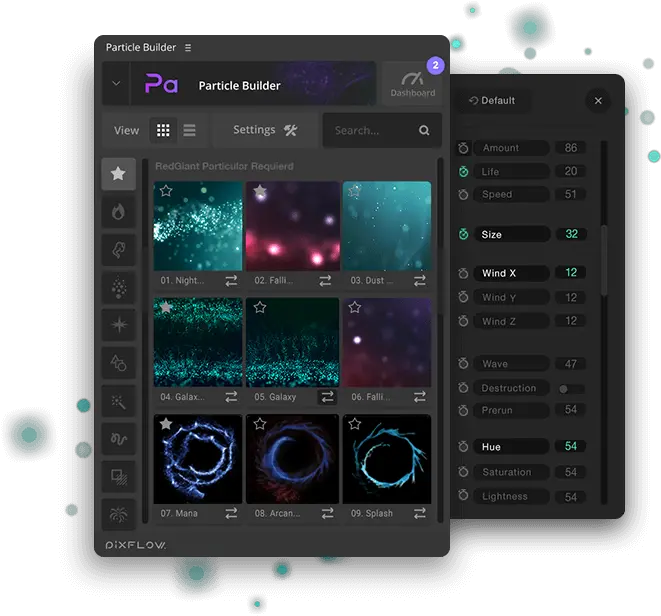Select the fire category in sidebar
The height and width of the screenshot is (616, 661).
pyautogui.click(x=118, y=212)
